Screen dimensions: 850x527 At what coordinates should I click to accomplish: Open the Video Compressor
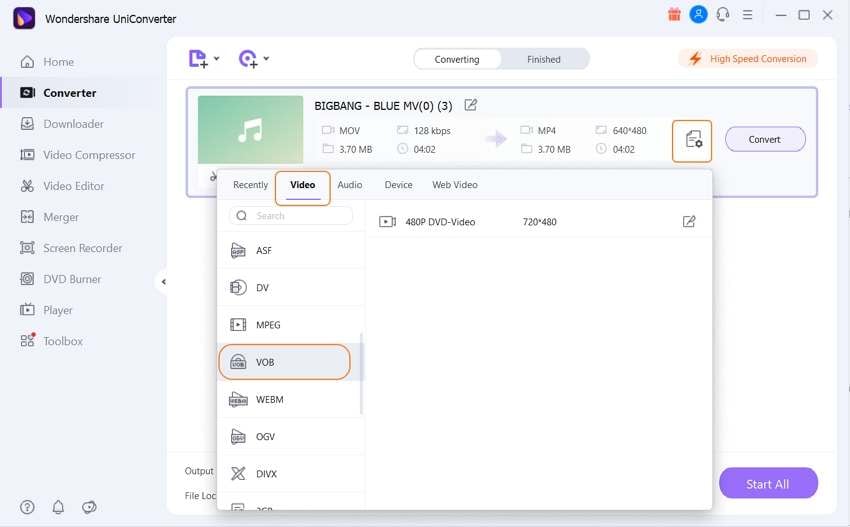coord(77,155)
